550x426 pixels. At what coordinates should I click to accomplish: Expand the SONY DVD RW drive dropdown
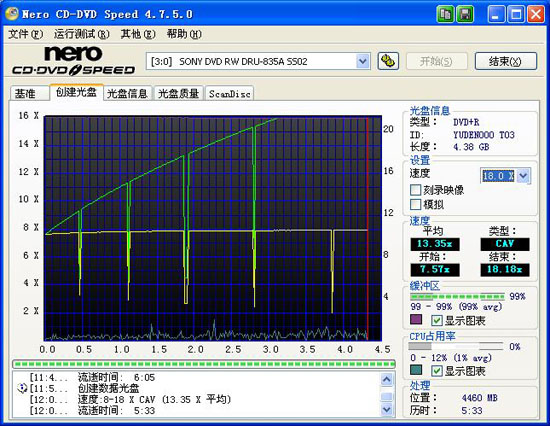(362, 62)
